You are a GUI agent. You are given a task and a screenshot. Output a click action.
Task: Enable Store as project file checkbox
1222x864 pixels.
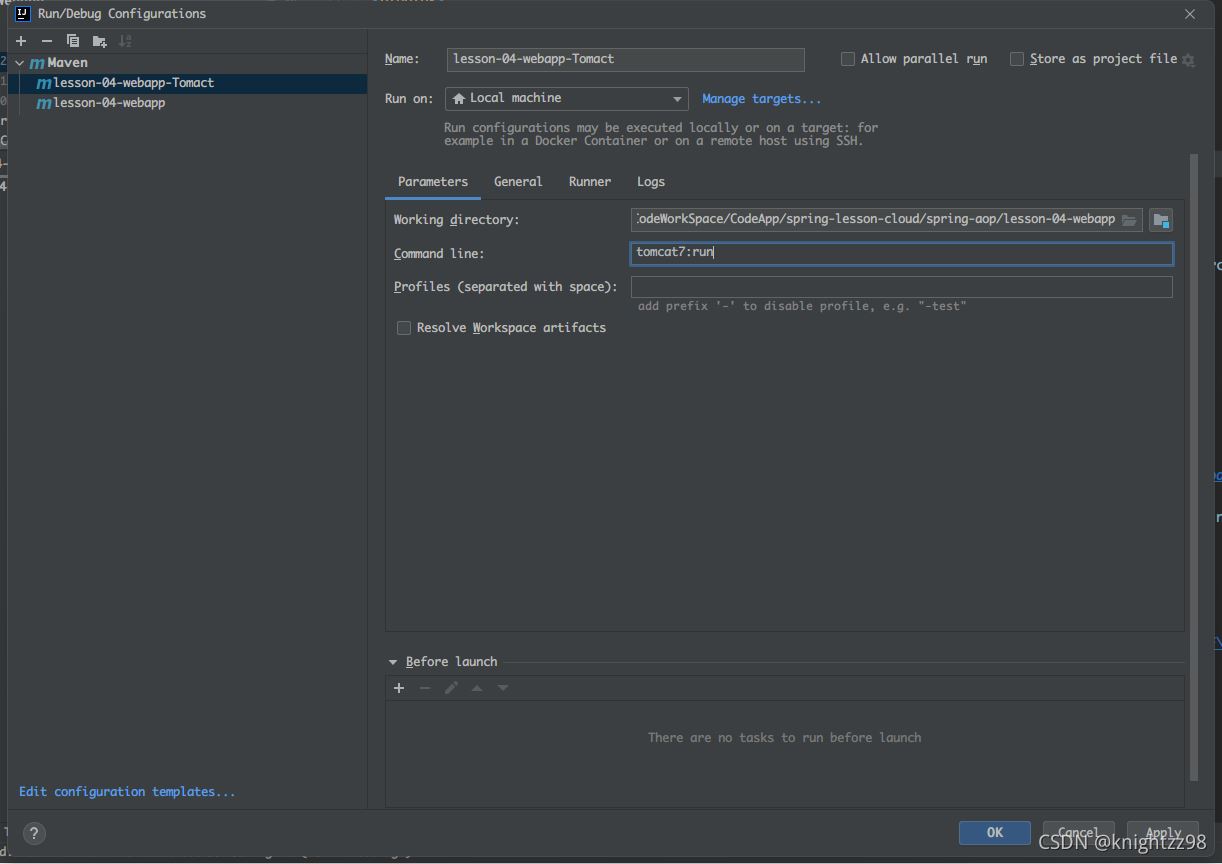point(1017,59)
